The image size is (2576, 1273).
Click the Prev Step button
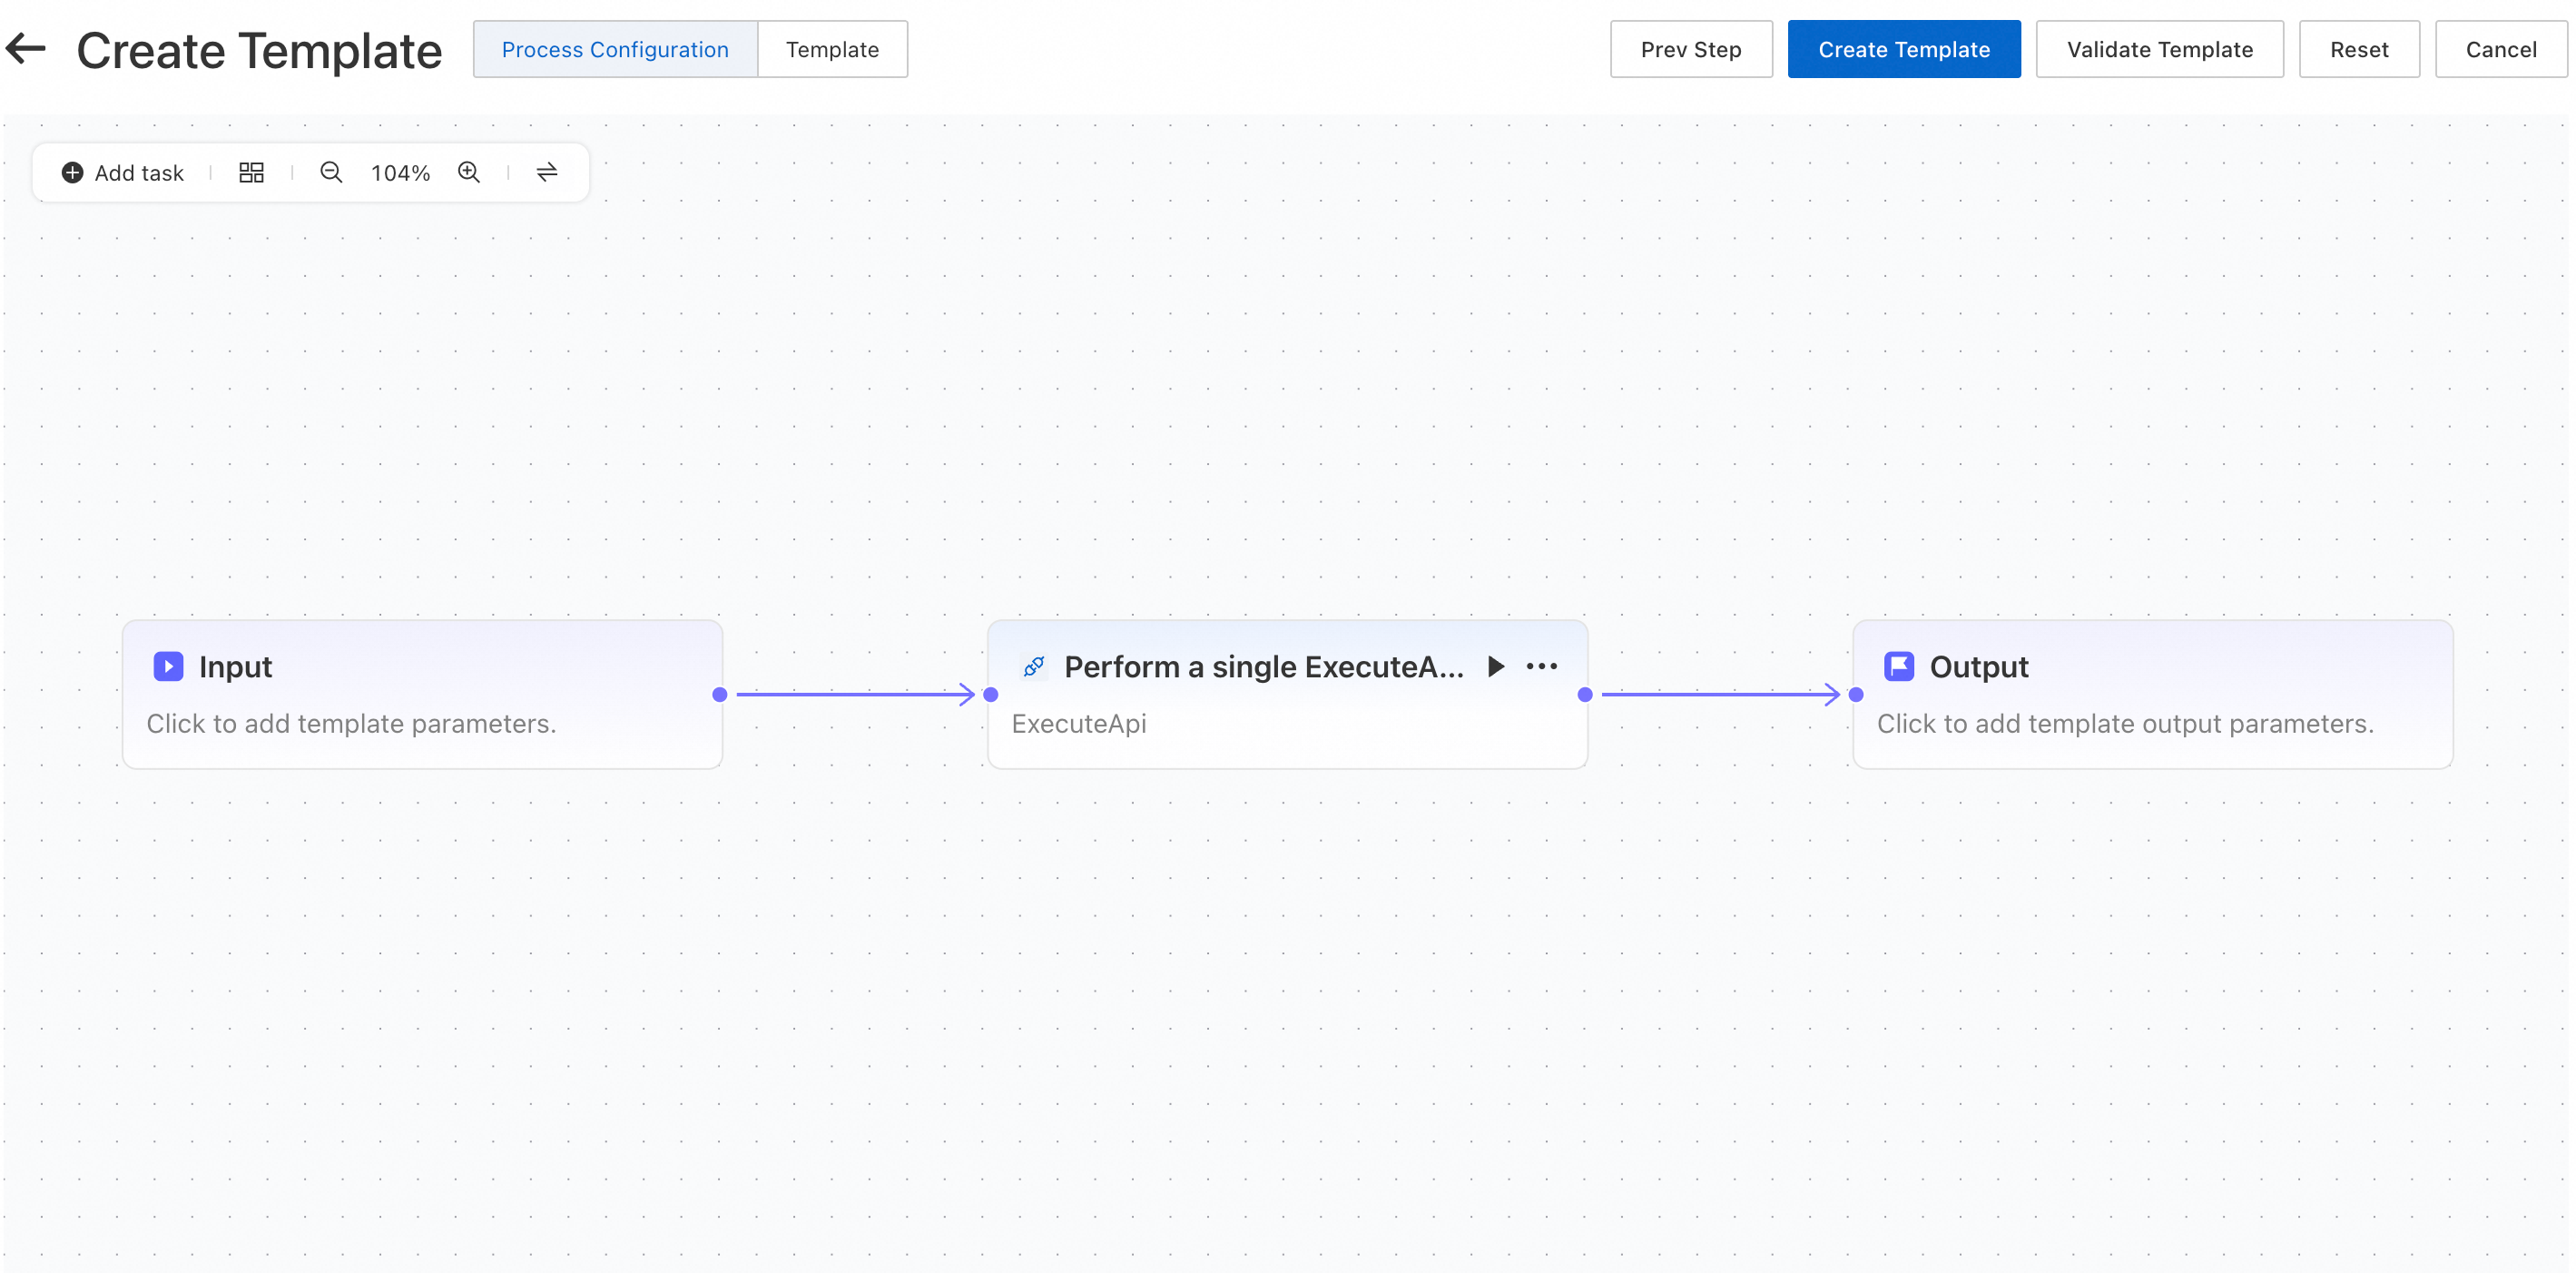coord(1691,49)
